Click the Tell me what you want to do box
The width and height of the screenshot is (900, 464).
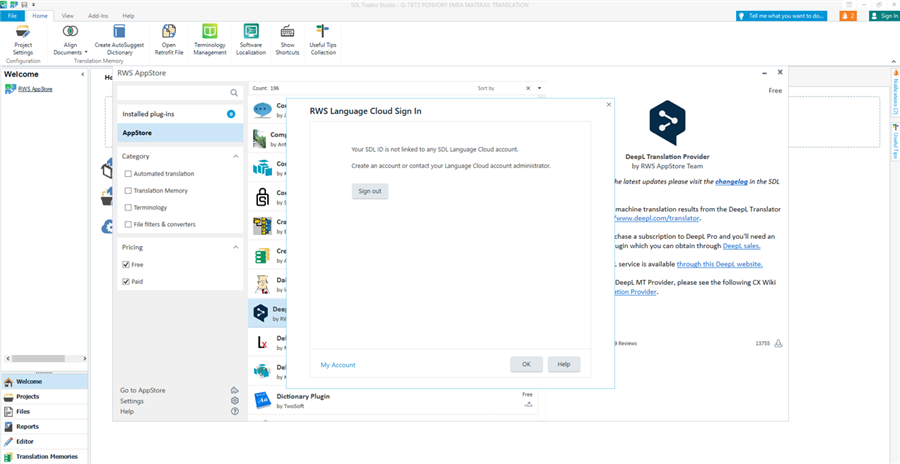(x=782, y=16)
